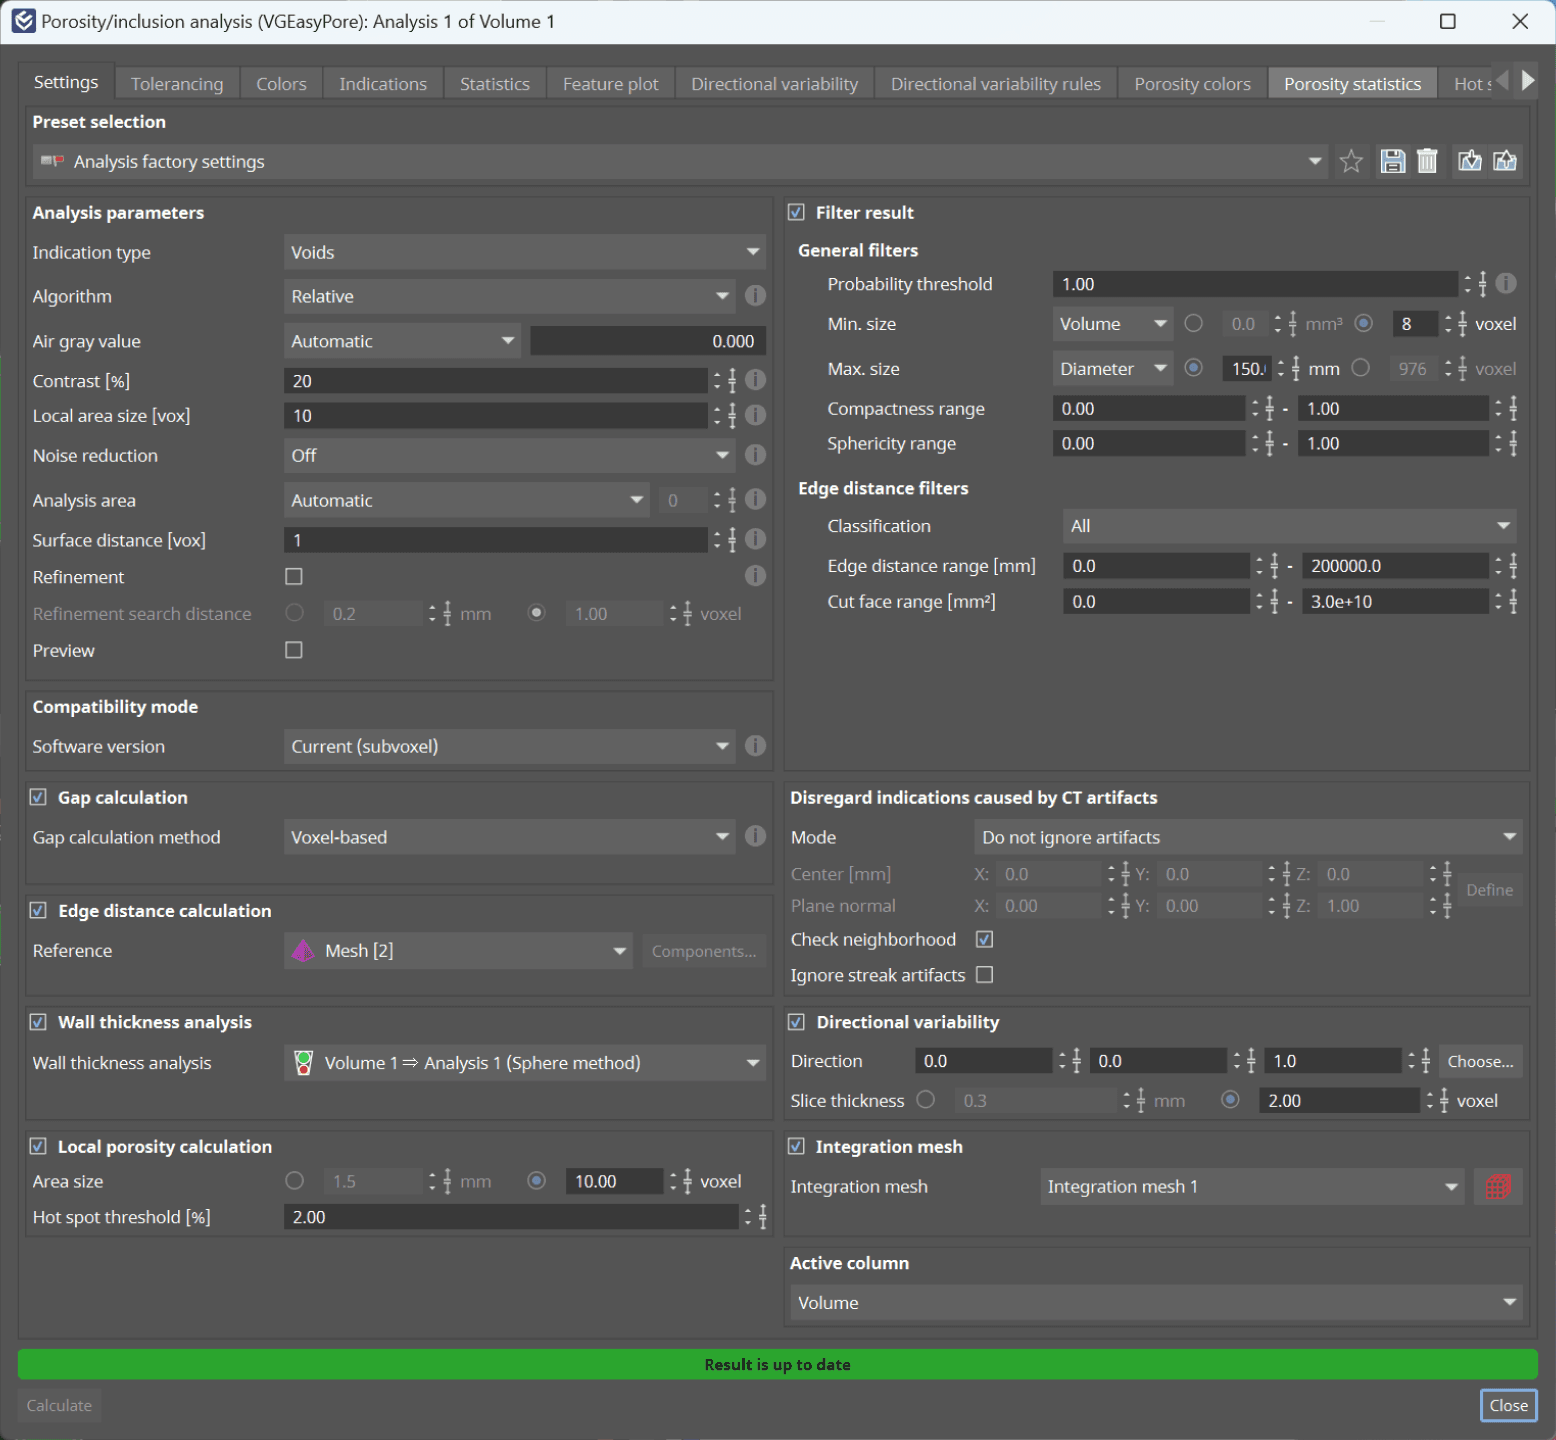Open the Feature plot tab
This screenshot has height=1440, width=1556.
pyautogui.click(x=610, y=84)
